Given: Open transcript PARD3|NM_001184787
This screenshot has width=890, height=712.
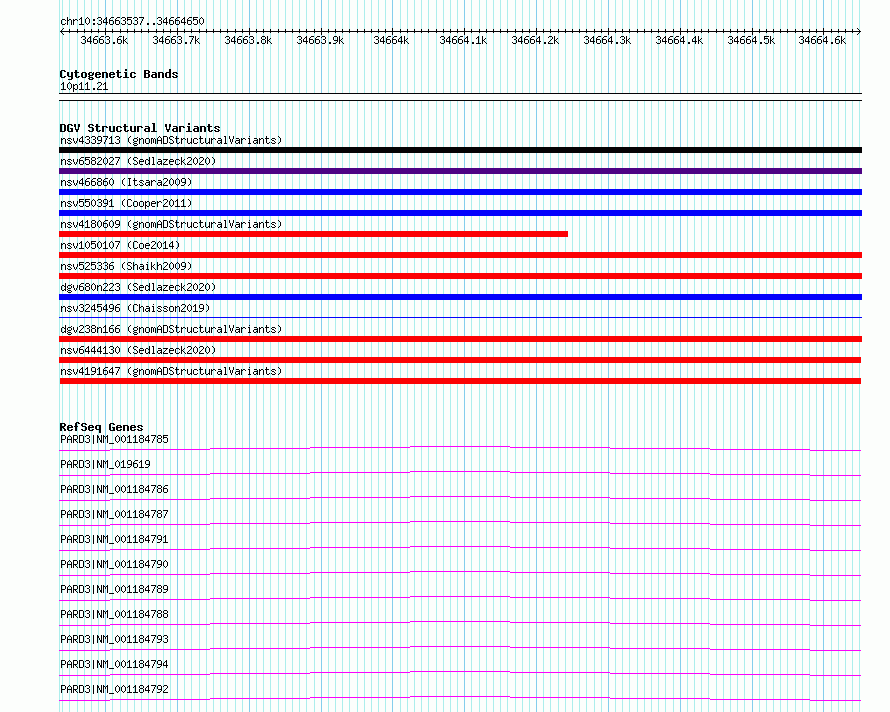Looking at the screenshot, I should pyautogui.click(x=114, y=514).
